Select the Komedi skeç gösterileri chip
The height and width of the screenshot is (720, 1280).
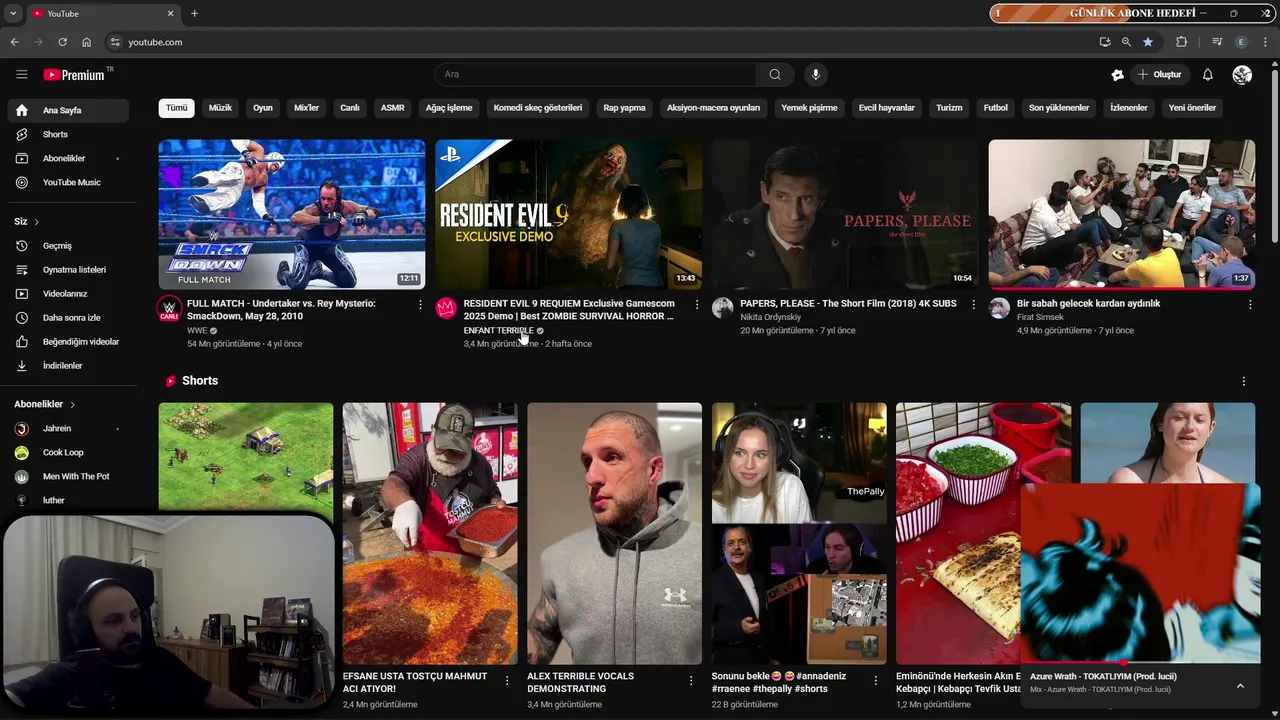[x=538, y=108]
